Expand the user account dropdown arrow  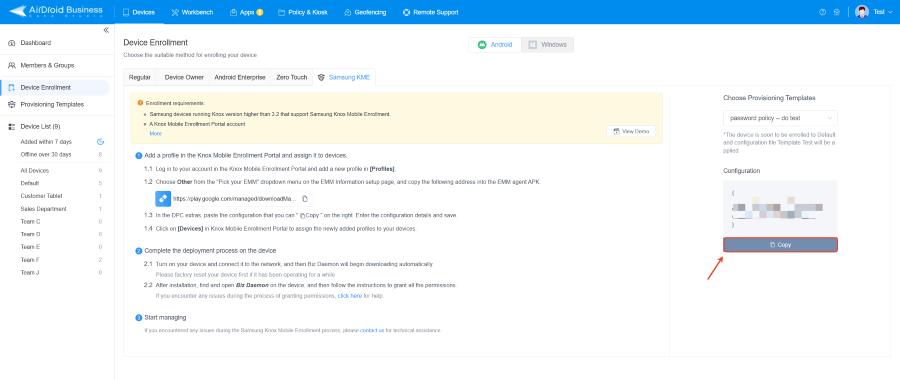891,12
